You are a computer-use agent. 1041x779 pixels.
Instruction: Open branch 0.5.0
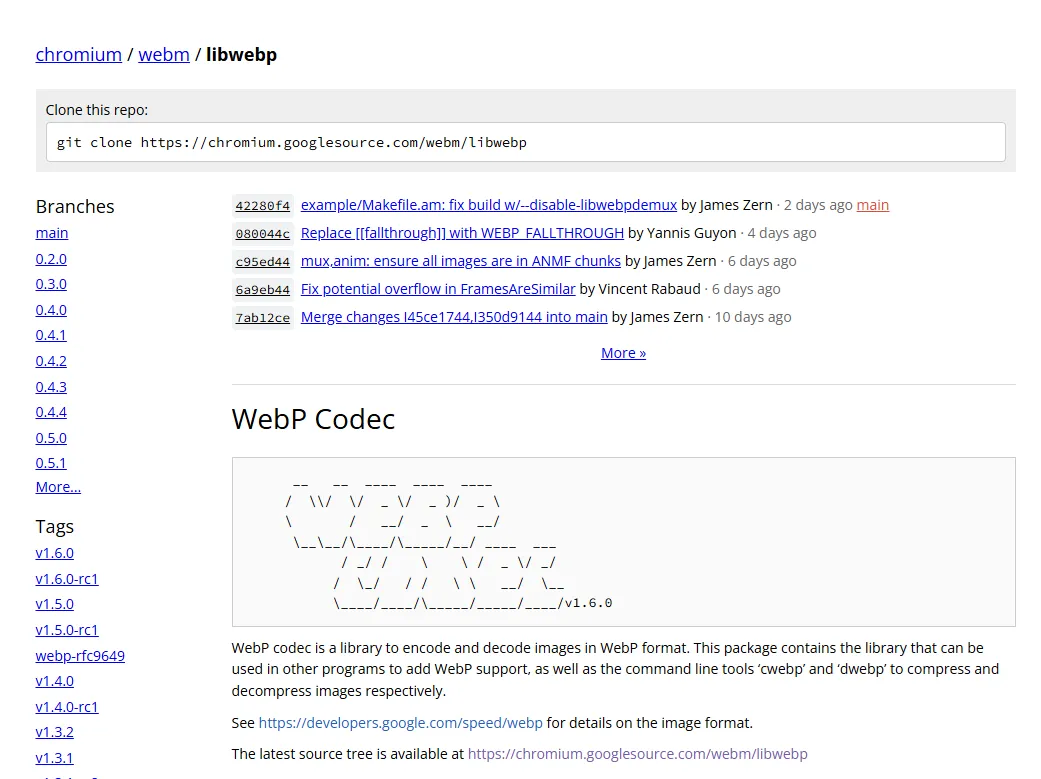pyautogui.click(x=51, y=438)
